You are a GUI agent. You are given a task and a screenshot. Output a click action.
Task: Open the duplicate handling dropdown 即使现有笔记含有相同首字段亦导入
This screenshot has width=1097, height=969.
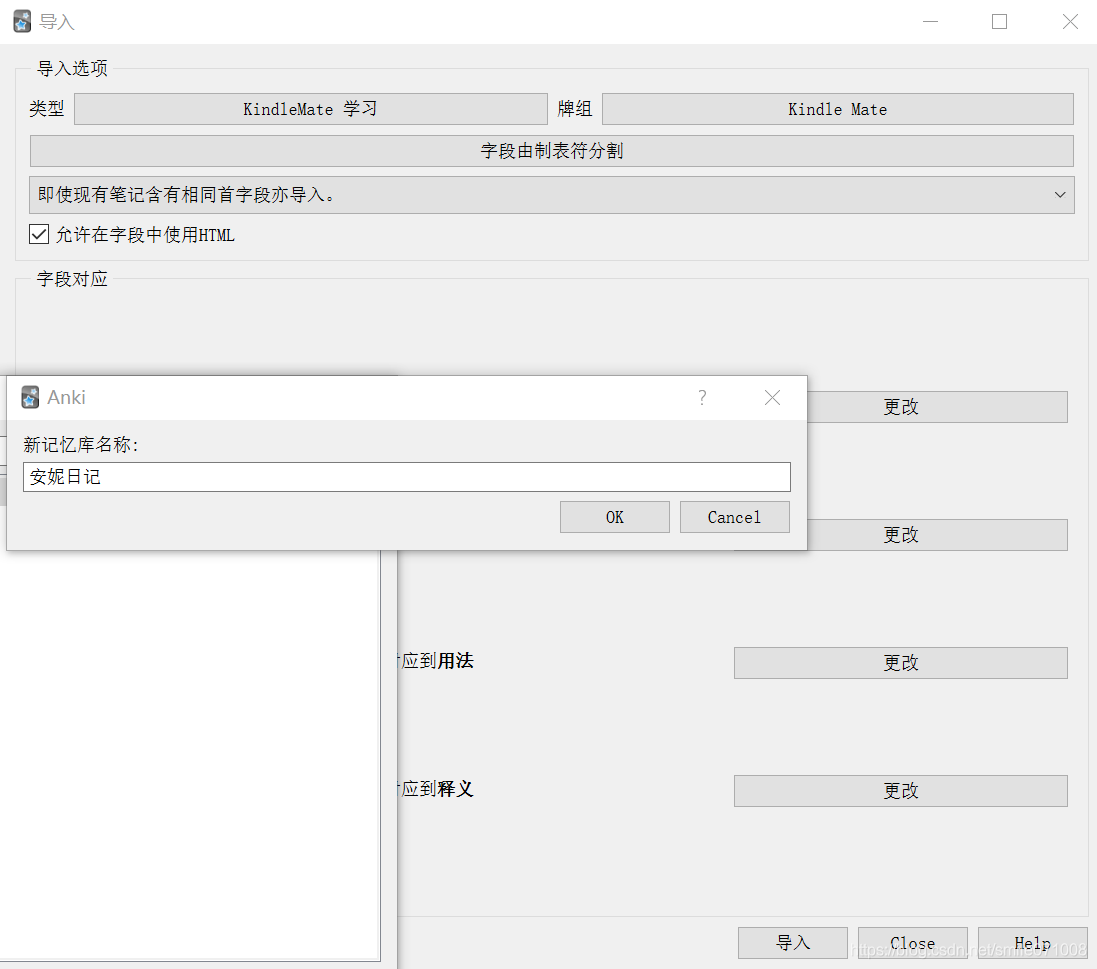click(551, 194)
